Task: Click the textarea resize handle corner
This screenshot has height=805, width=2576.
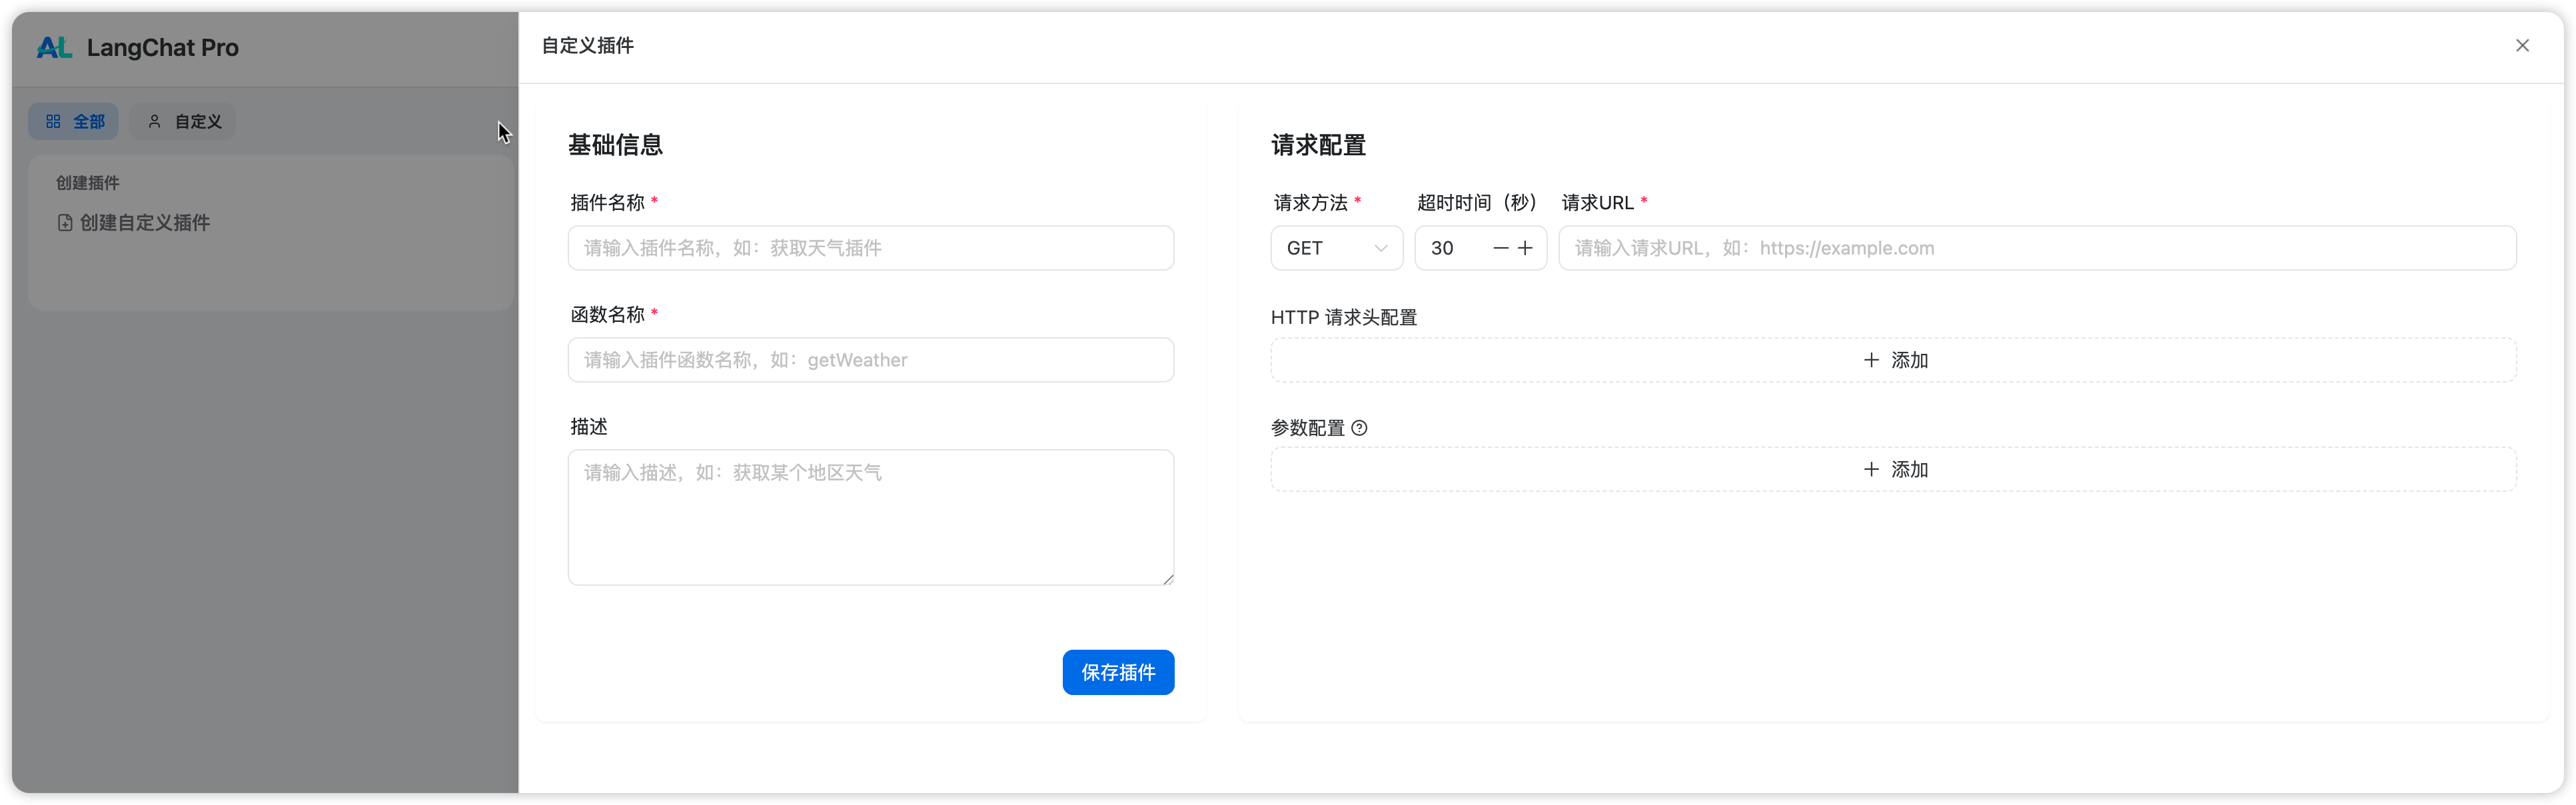Action: pyautogui.click(x=1168, y=579)
